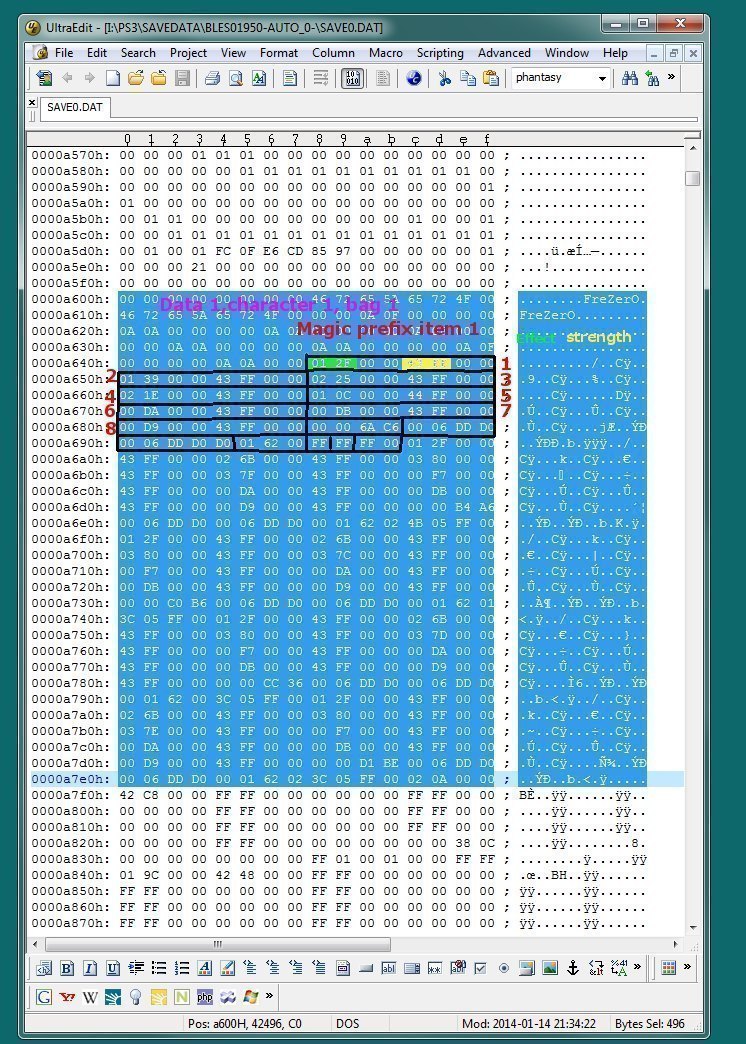This screenshot has height=1044, width=746.
Task: Expand table toolbar overflow chevron
Action: click(x=687, y=966)
